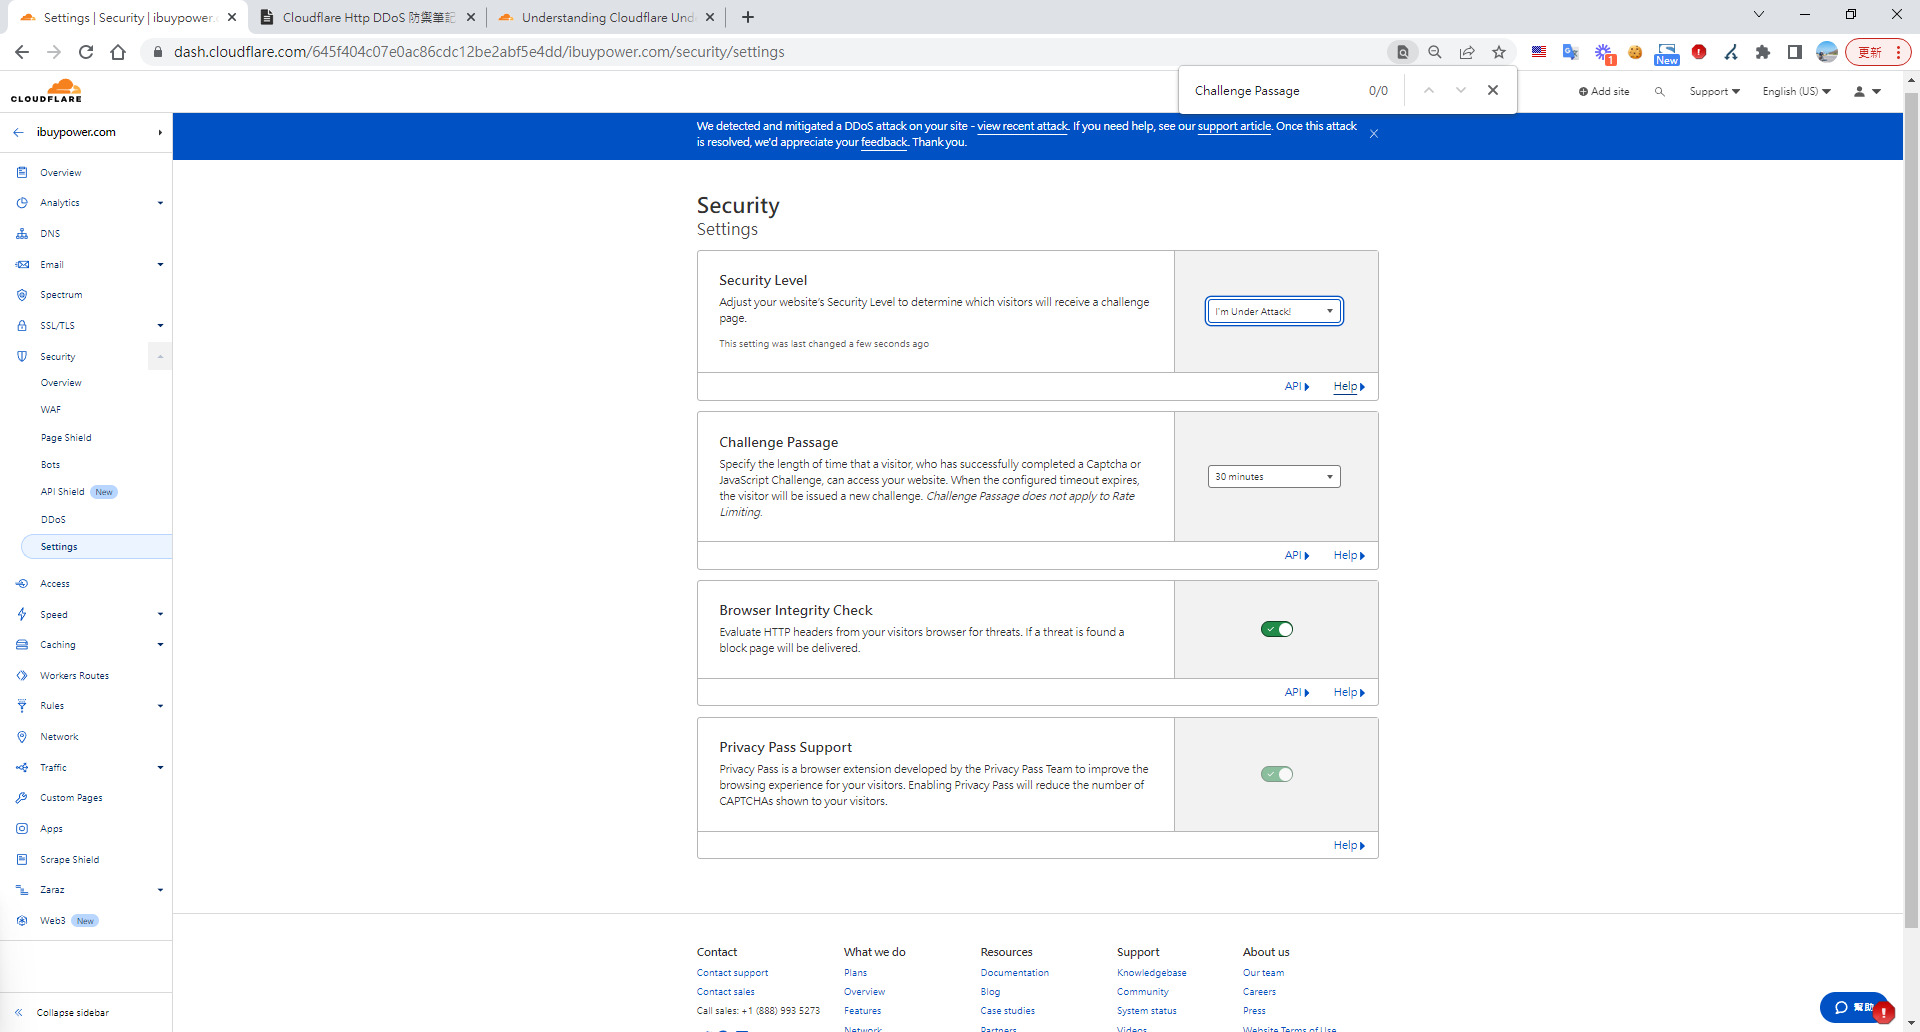The height and width of the screenshot is (1032, 1920).
Task: Dismiss the DDoS attack banner
Action: click(1374, 134)
